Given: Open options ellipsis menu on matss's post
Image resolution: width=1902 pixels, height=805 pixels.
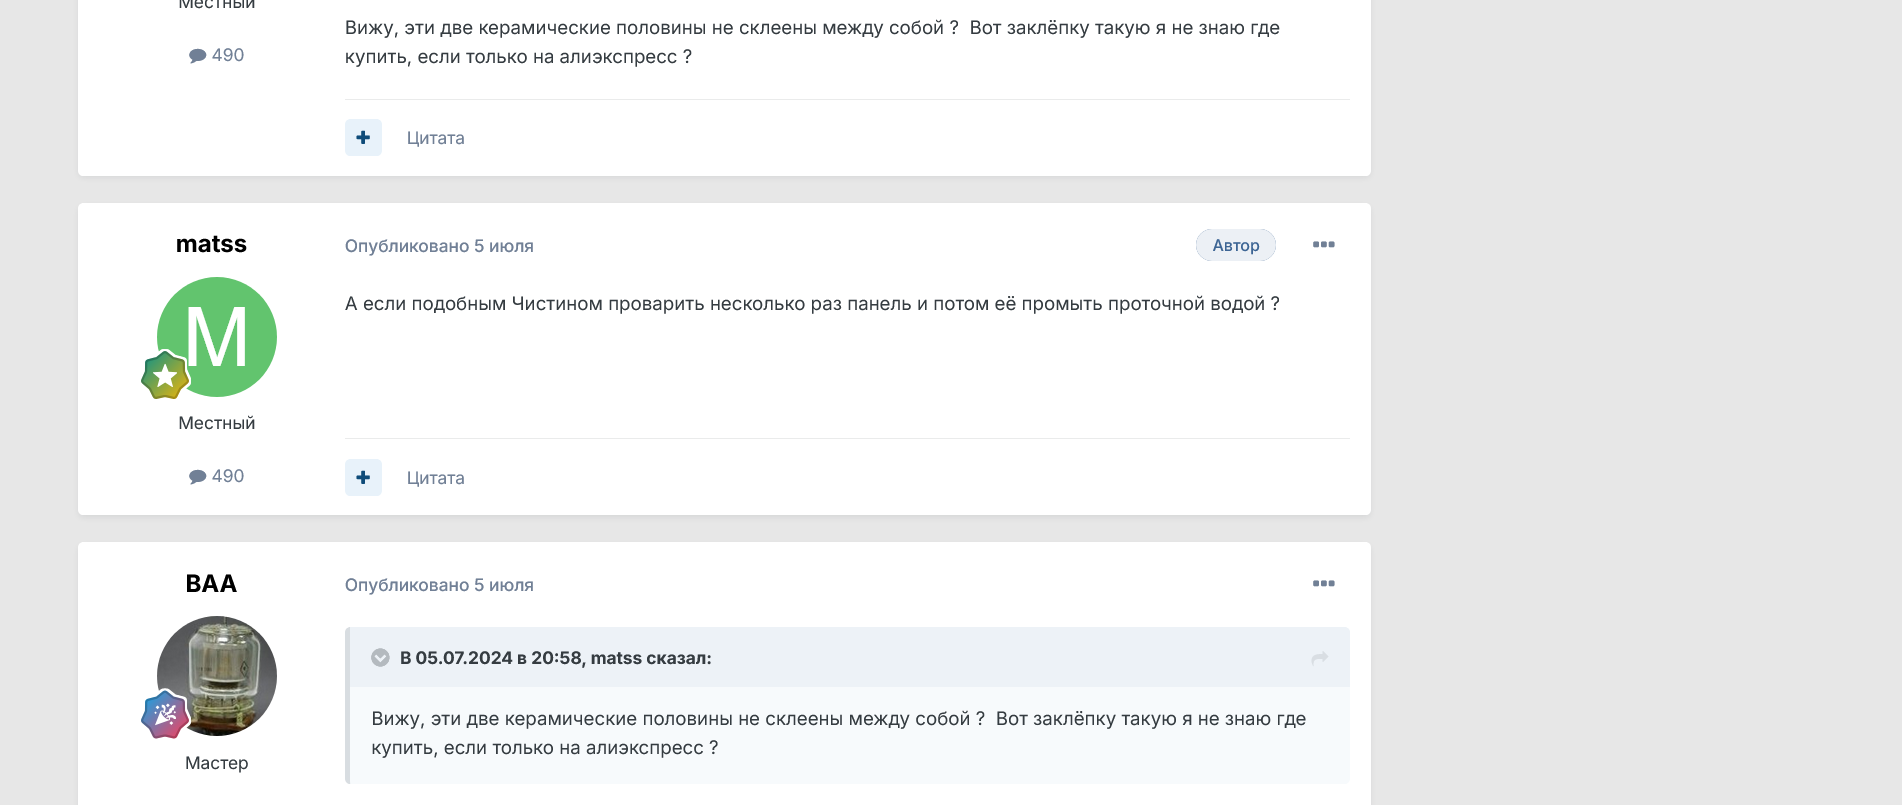Looking at the screenshot, I should tap(1323, 245).
